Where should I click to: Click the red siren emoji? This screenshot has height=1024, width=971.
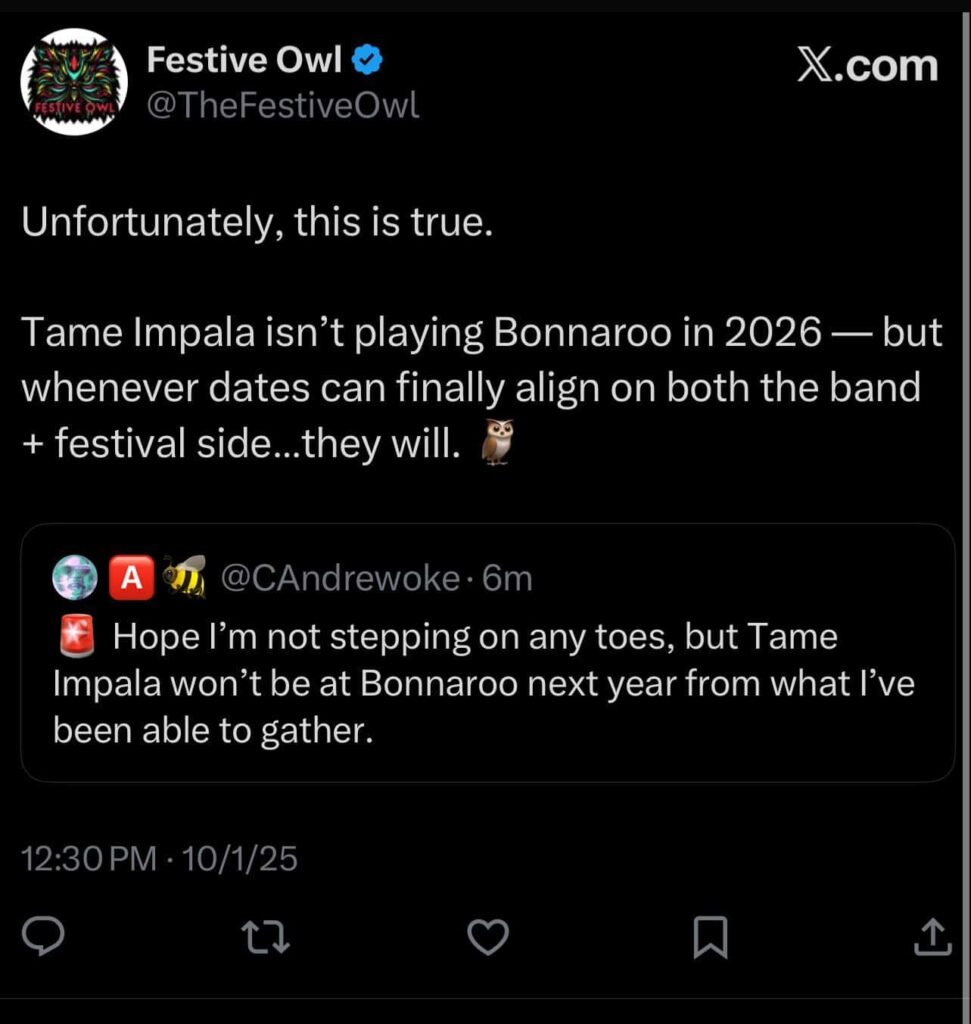pyautogui.click(x=77, y=635)
